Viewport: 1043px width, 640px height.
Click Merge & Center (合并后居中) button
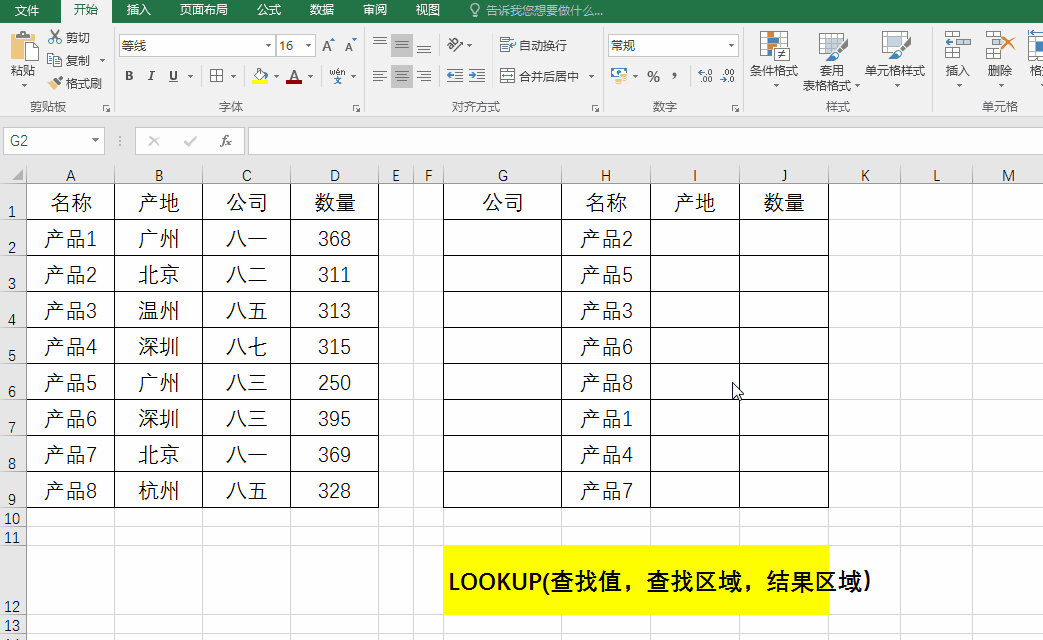pyautogui.click(x=539, y=76)
